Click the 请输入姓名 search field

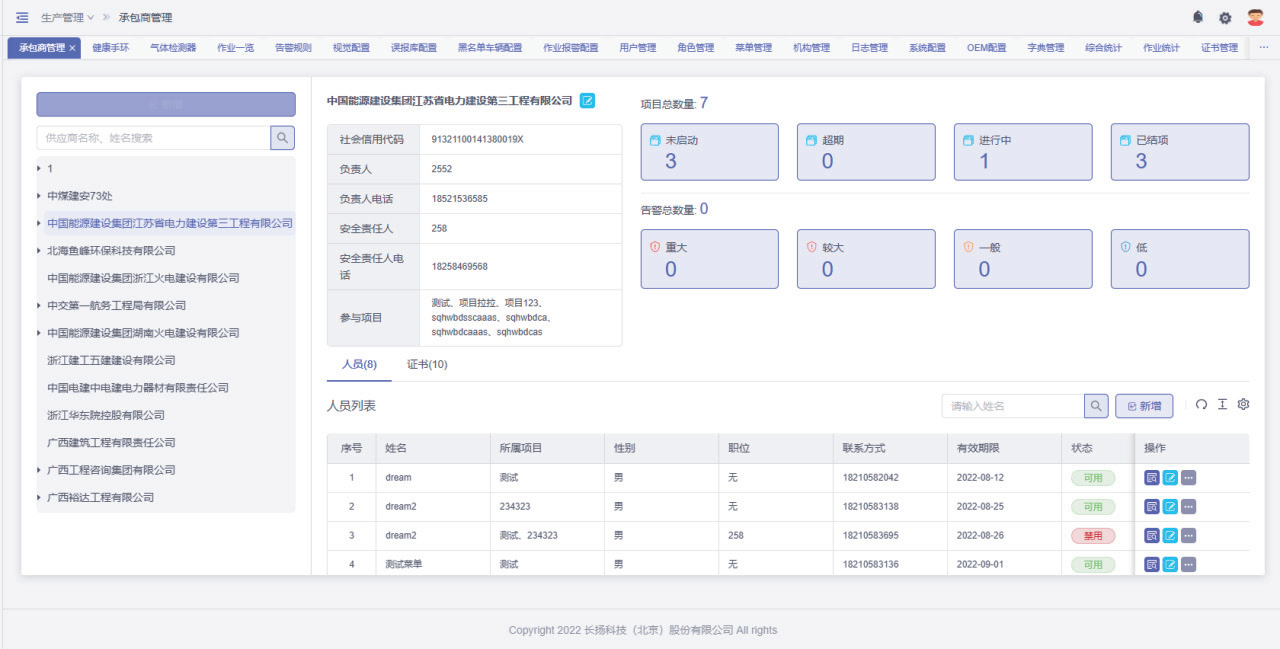[x=1012, y=406]
